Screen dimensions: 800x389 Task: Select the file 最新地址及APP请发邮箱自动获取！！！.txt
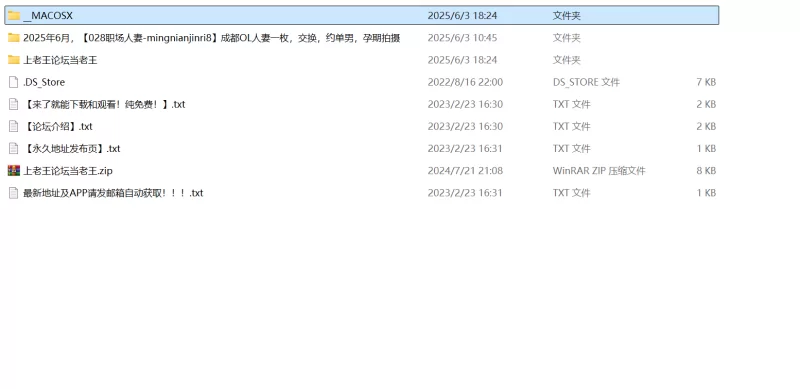[113, 193]
